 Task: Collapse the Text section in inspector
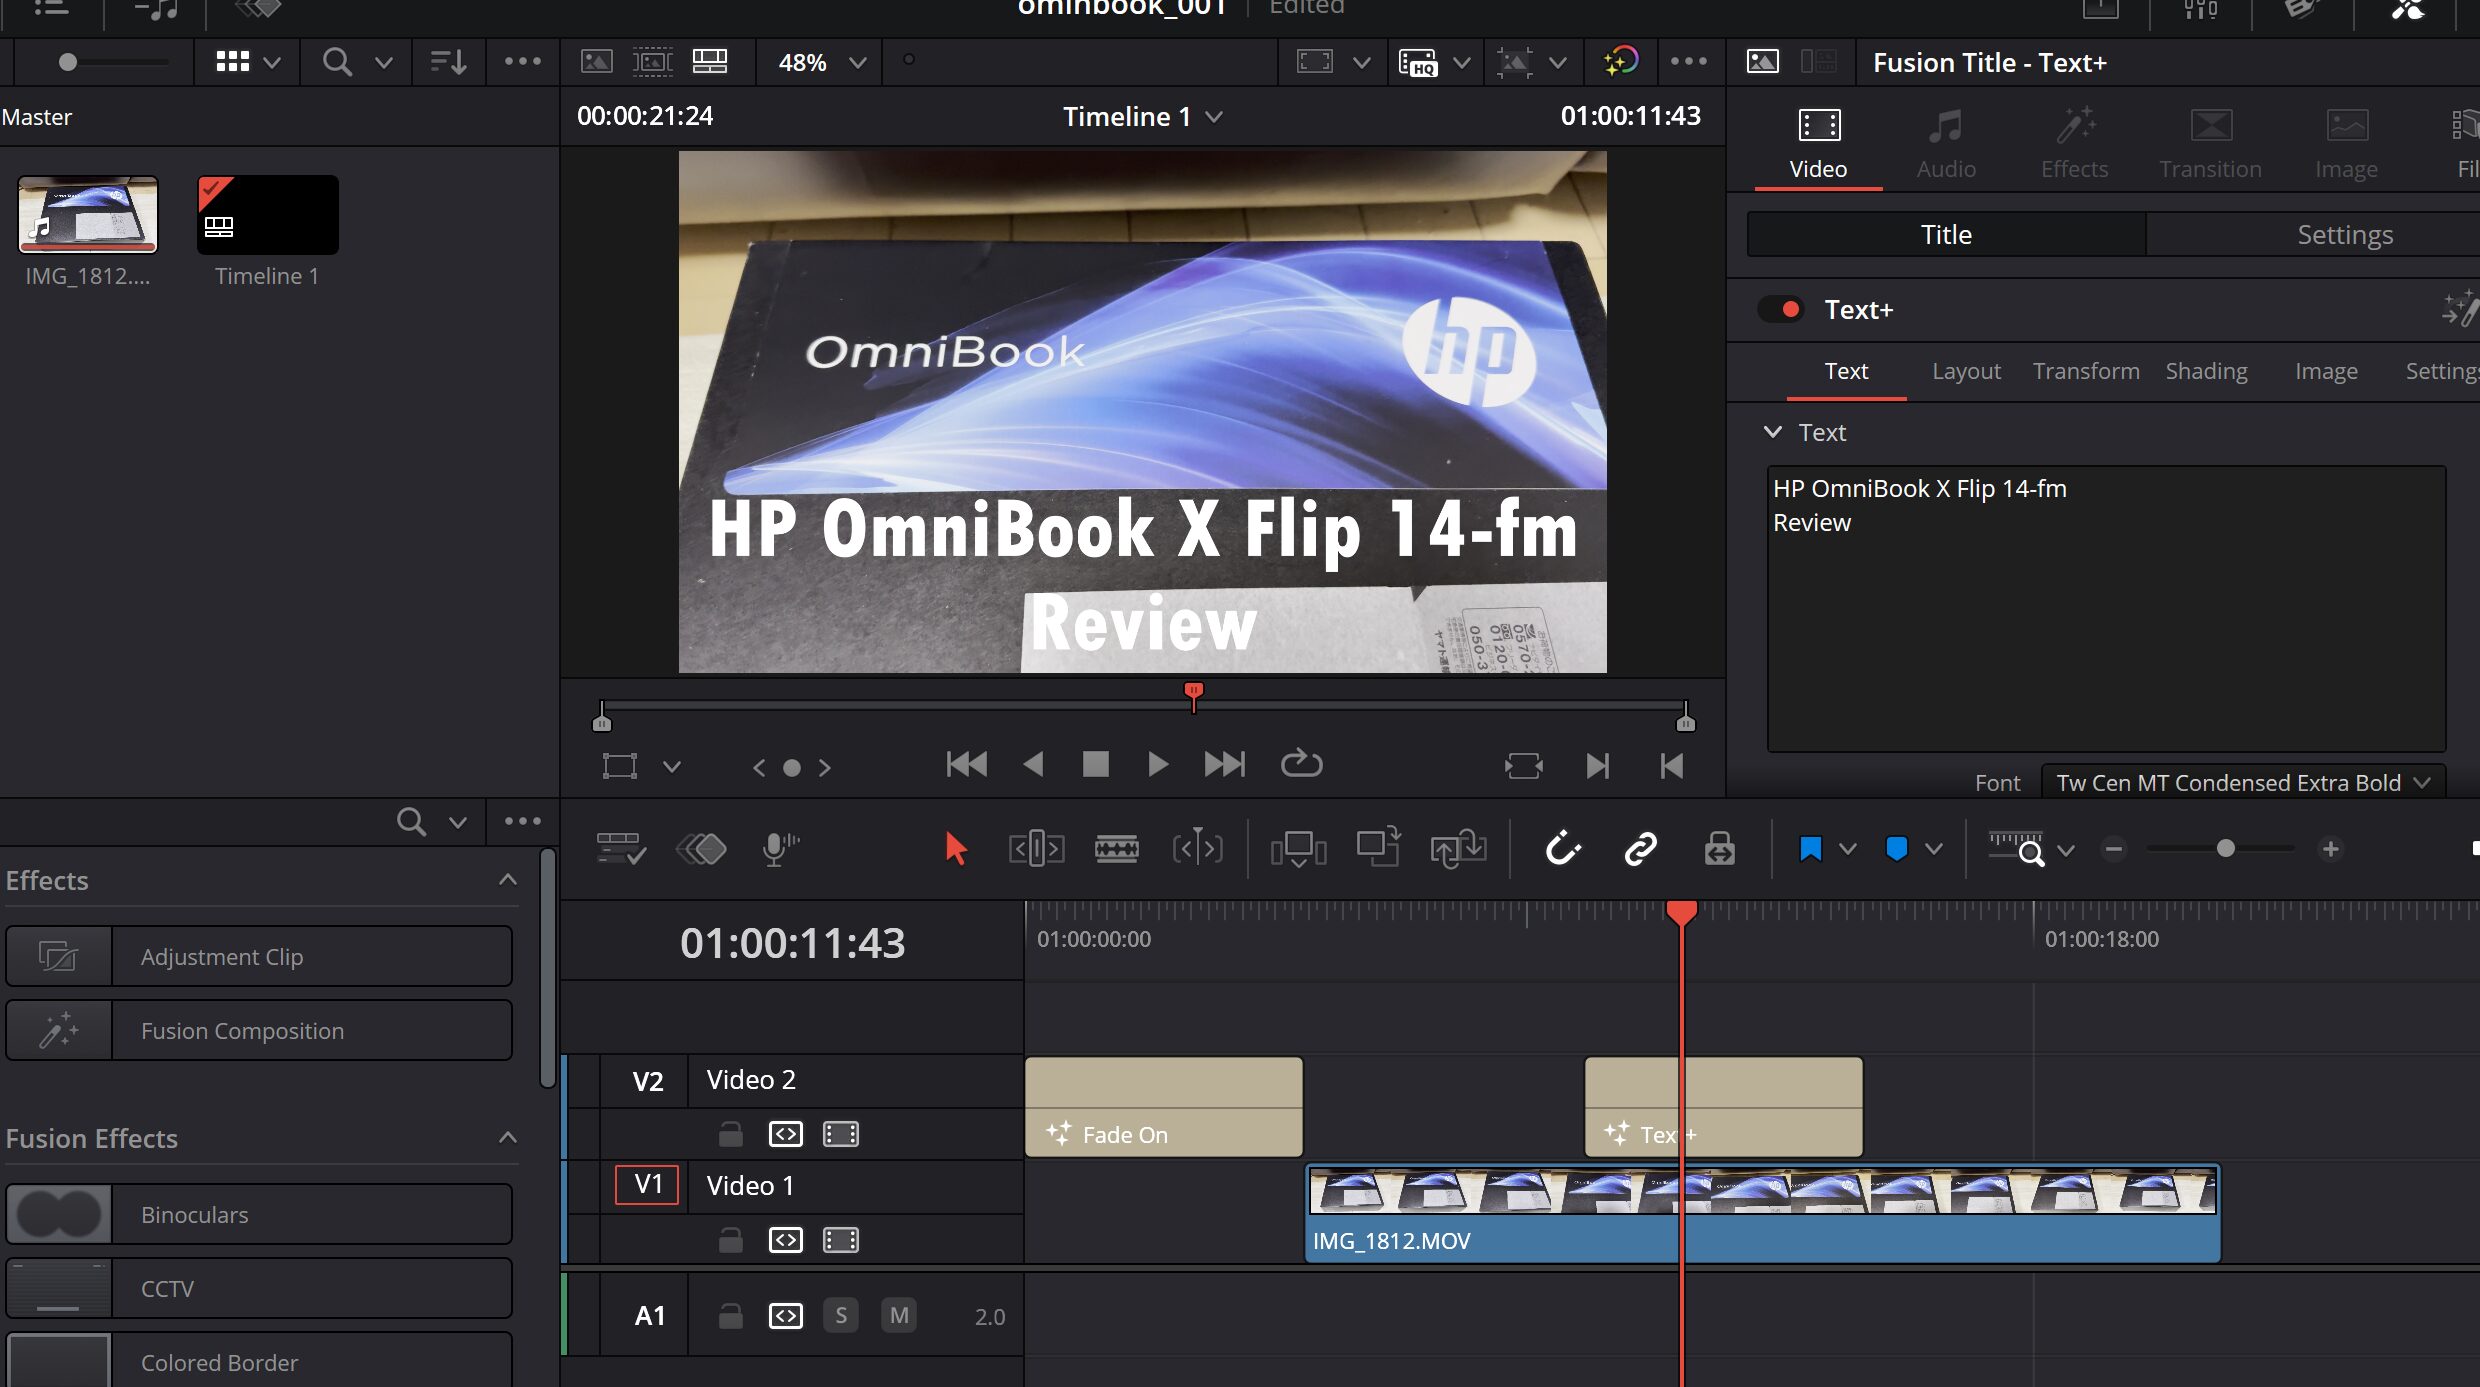(x=1773, y=432)
